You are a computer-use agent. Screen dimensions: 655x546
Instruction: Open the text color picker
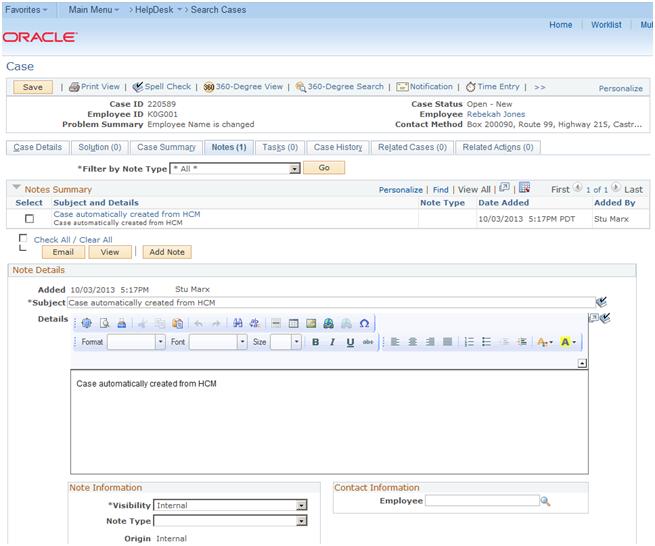click(x=545, y=342)
